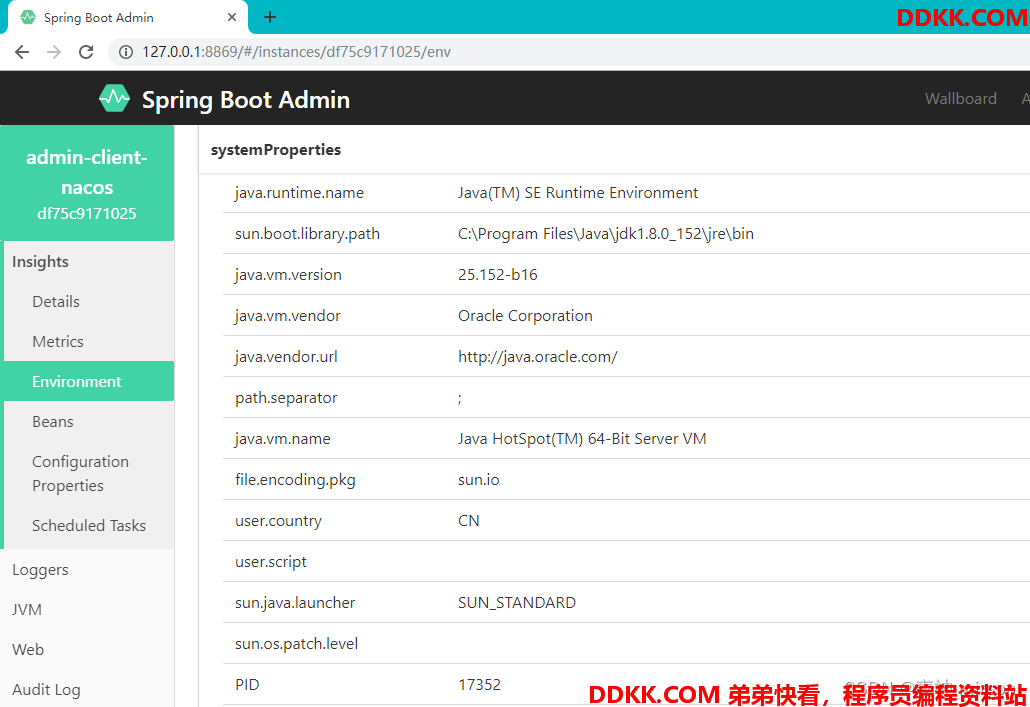1030x707 pixels.
Task: Select the sun.boot.library.path property key
Action: click(307, 234)
